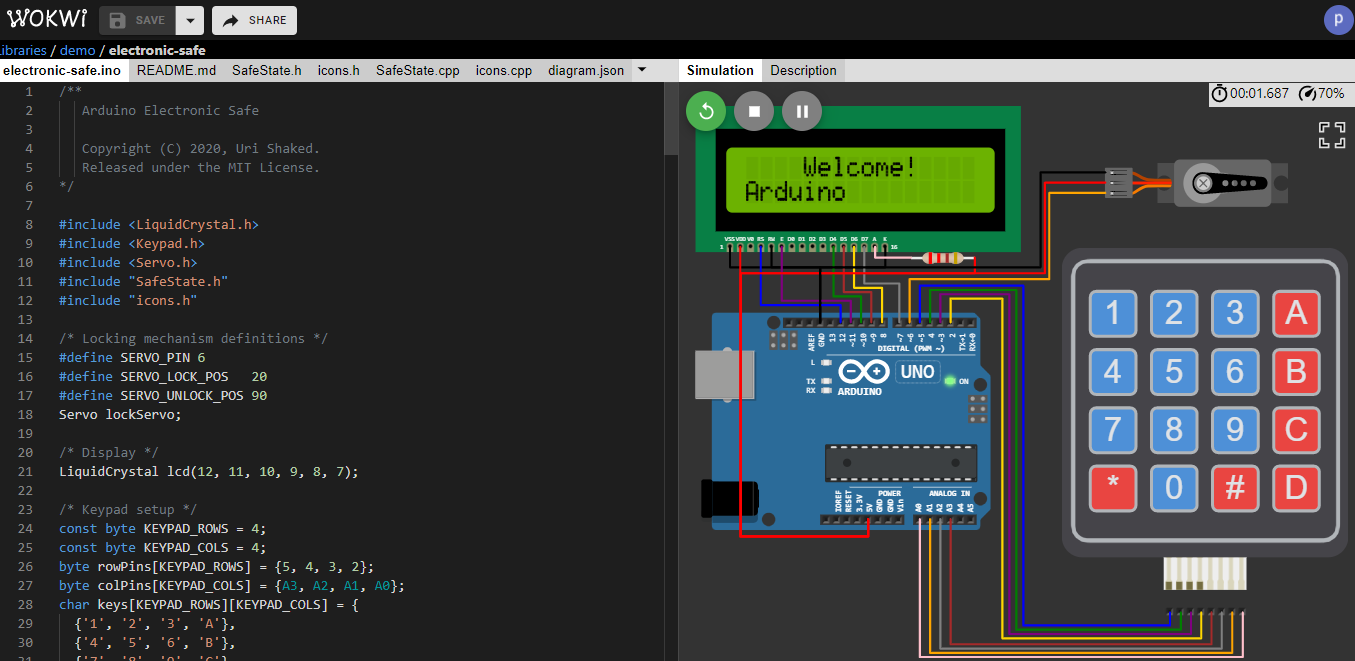Screen dimensions: 1355x661
Task: Click the SHARE button
Action: 254,20
